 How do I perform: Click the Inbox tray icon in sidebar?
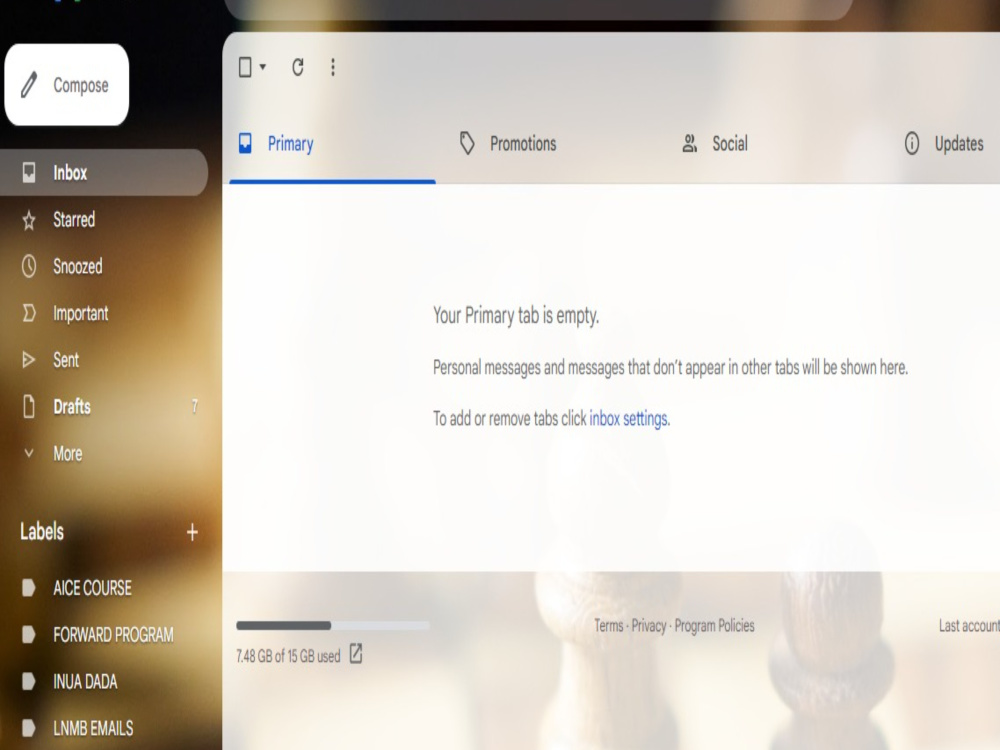(x=29, y=172)
